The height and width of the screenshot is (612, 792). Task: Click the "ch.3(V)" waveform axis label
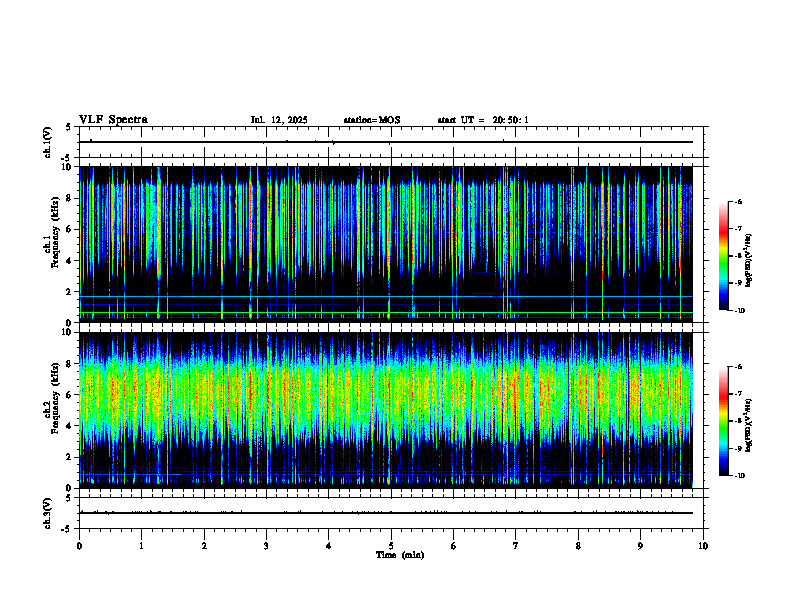[x=48, y=513]
